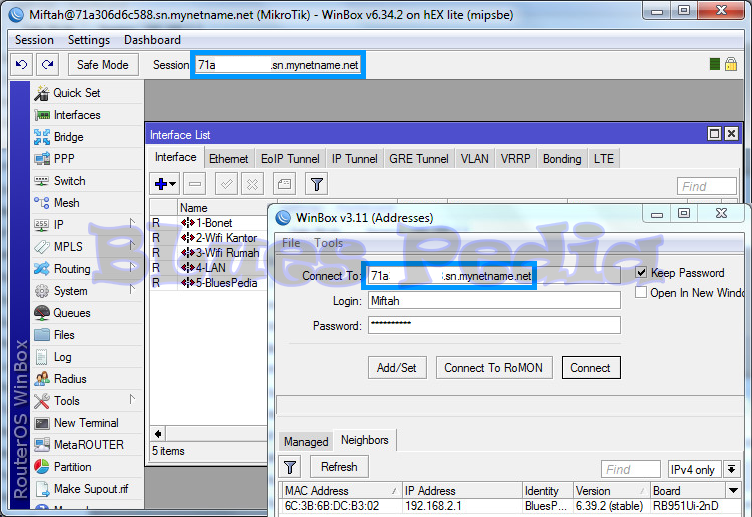Click the Interface List left scroll arrow

coord(158,434)
